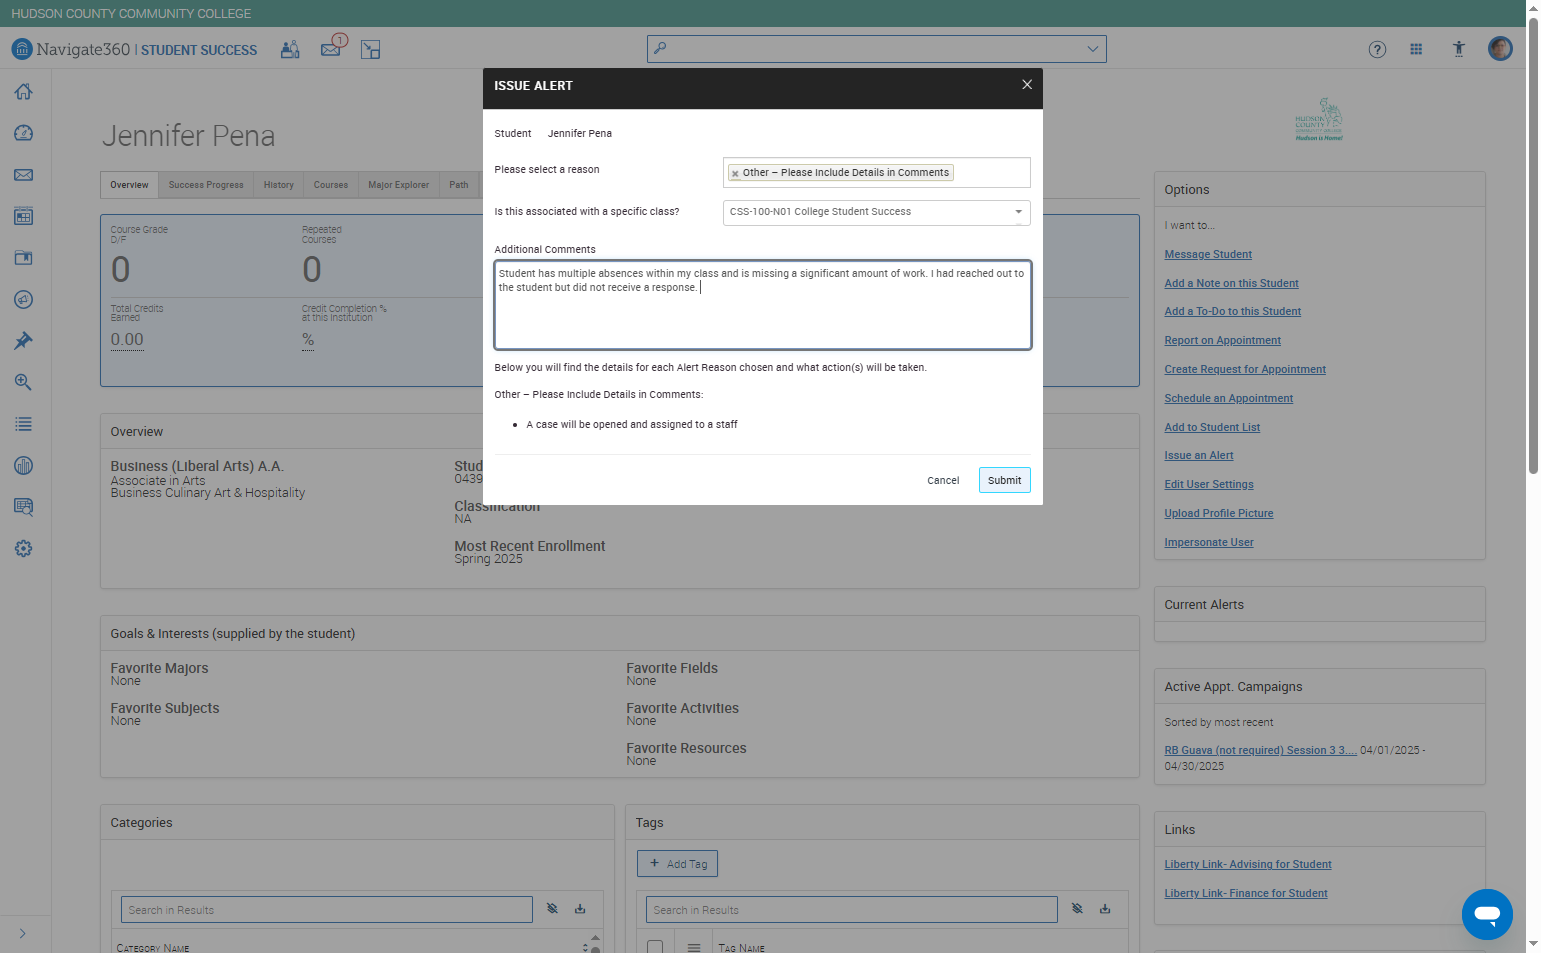Screen dimensions: 1541x953
Task: Click the Add Tag button
Action: pos(677,864)
